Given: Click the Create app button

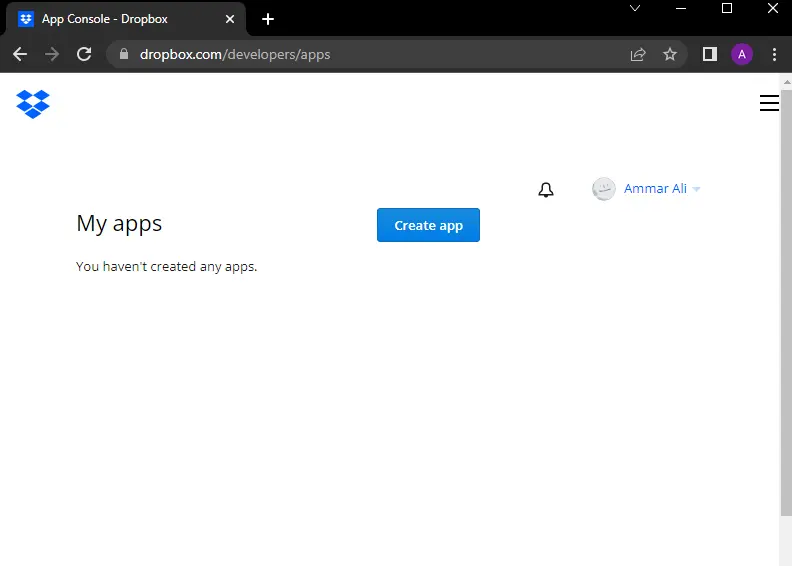Looking at the screenshot, I should tap(428, 225).
